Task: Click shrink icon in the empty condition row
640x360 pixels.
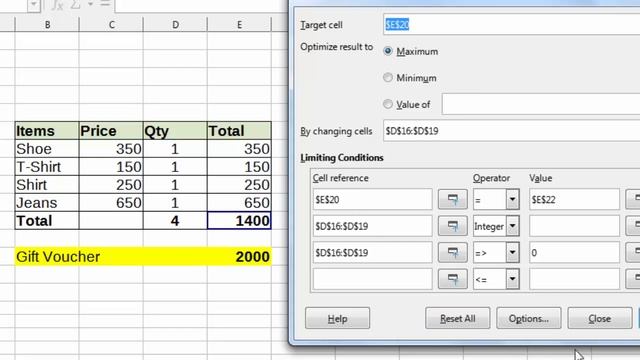Action: (x=453, y=279)
